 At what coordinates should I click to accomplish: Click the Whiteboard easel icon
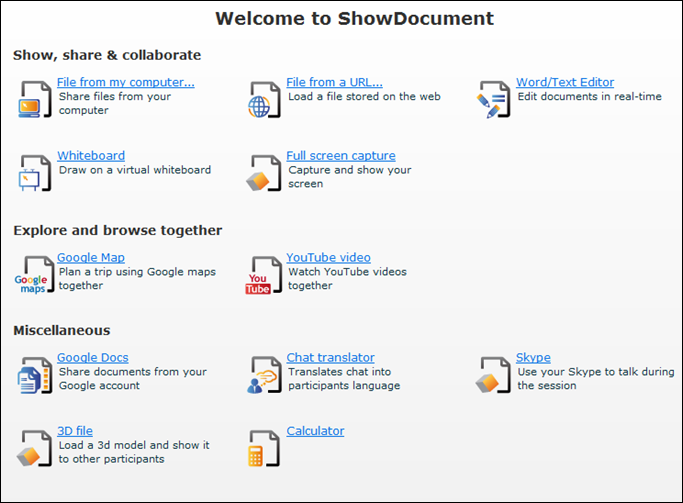(x=33, y=173)
